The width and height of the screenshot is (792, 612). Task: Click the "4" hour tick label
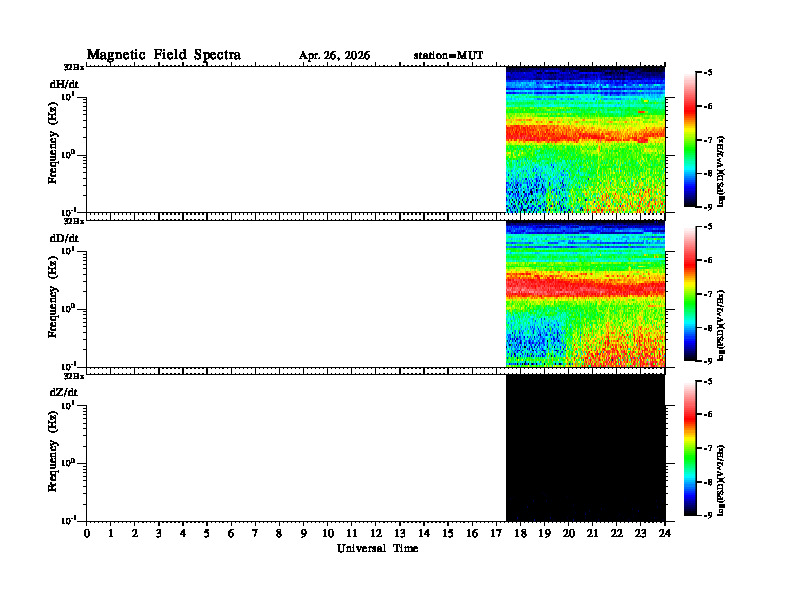click(183, 533)
